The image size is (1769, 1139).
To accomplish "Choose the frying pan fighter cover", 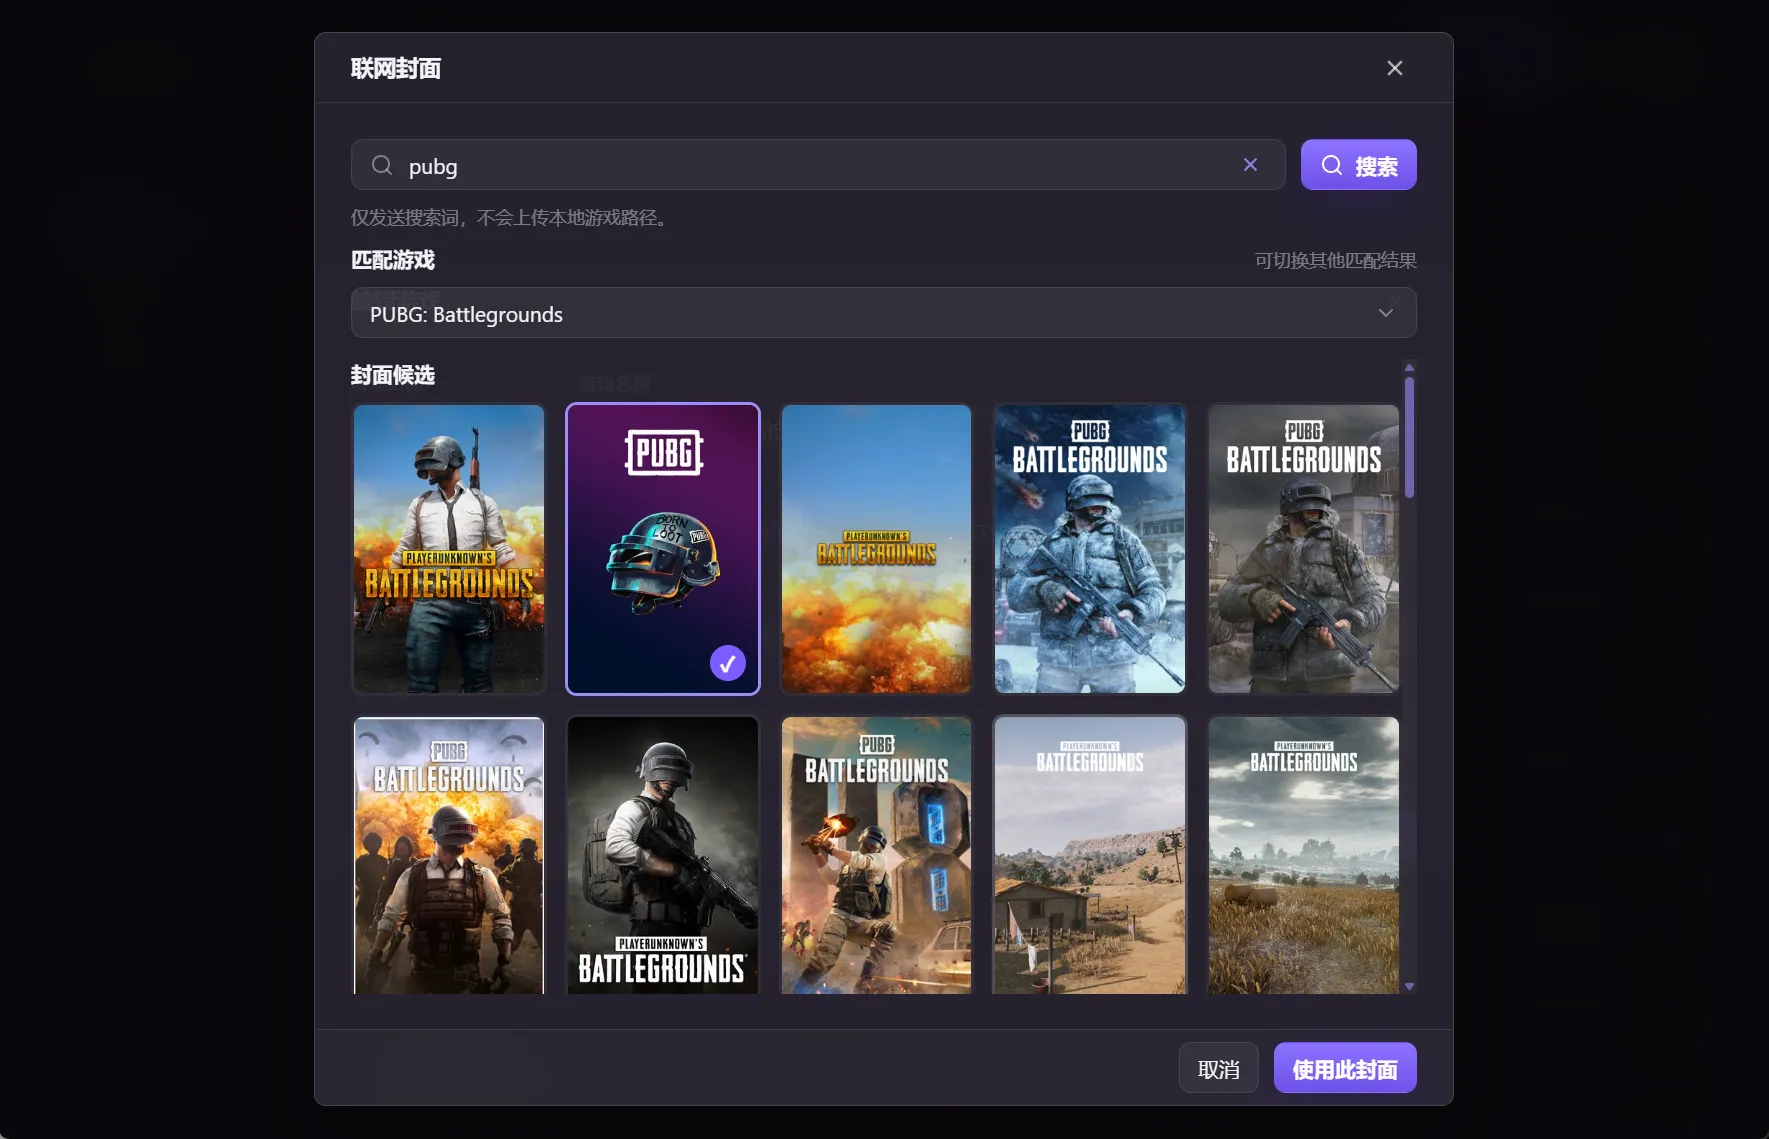I will pos(876,855).
